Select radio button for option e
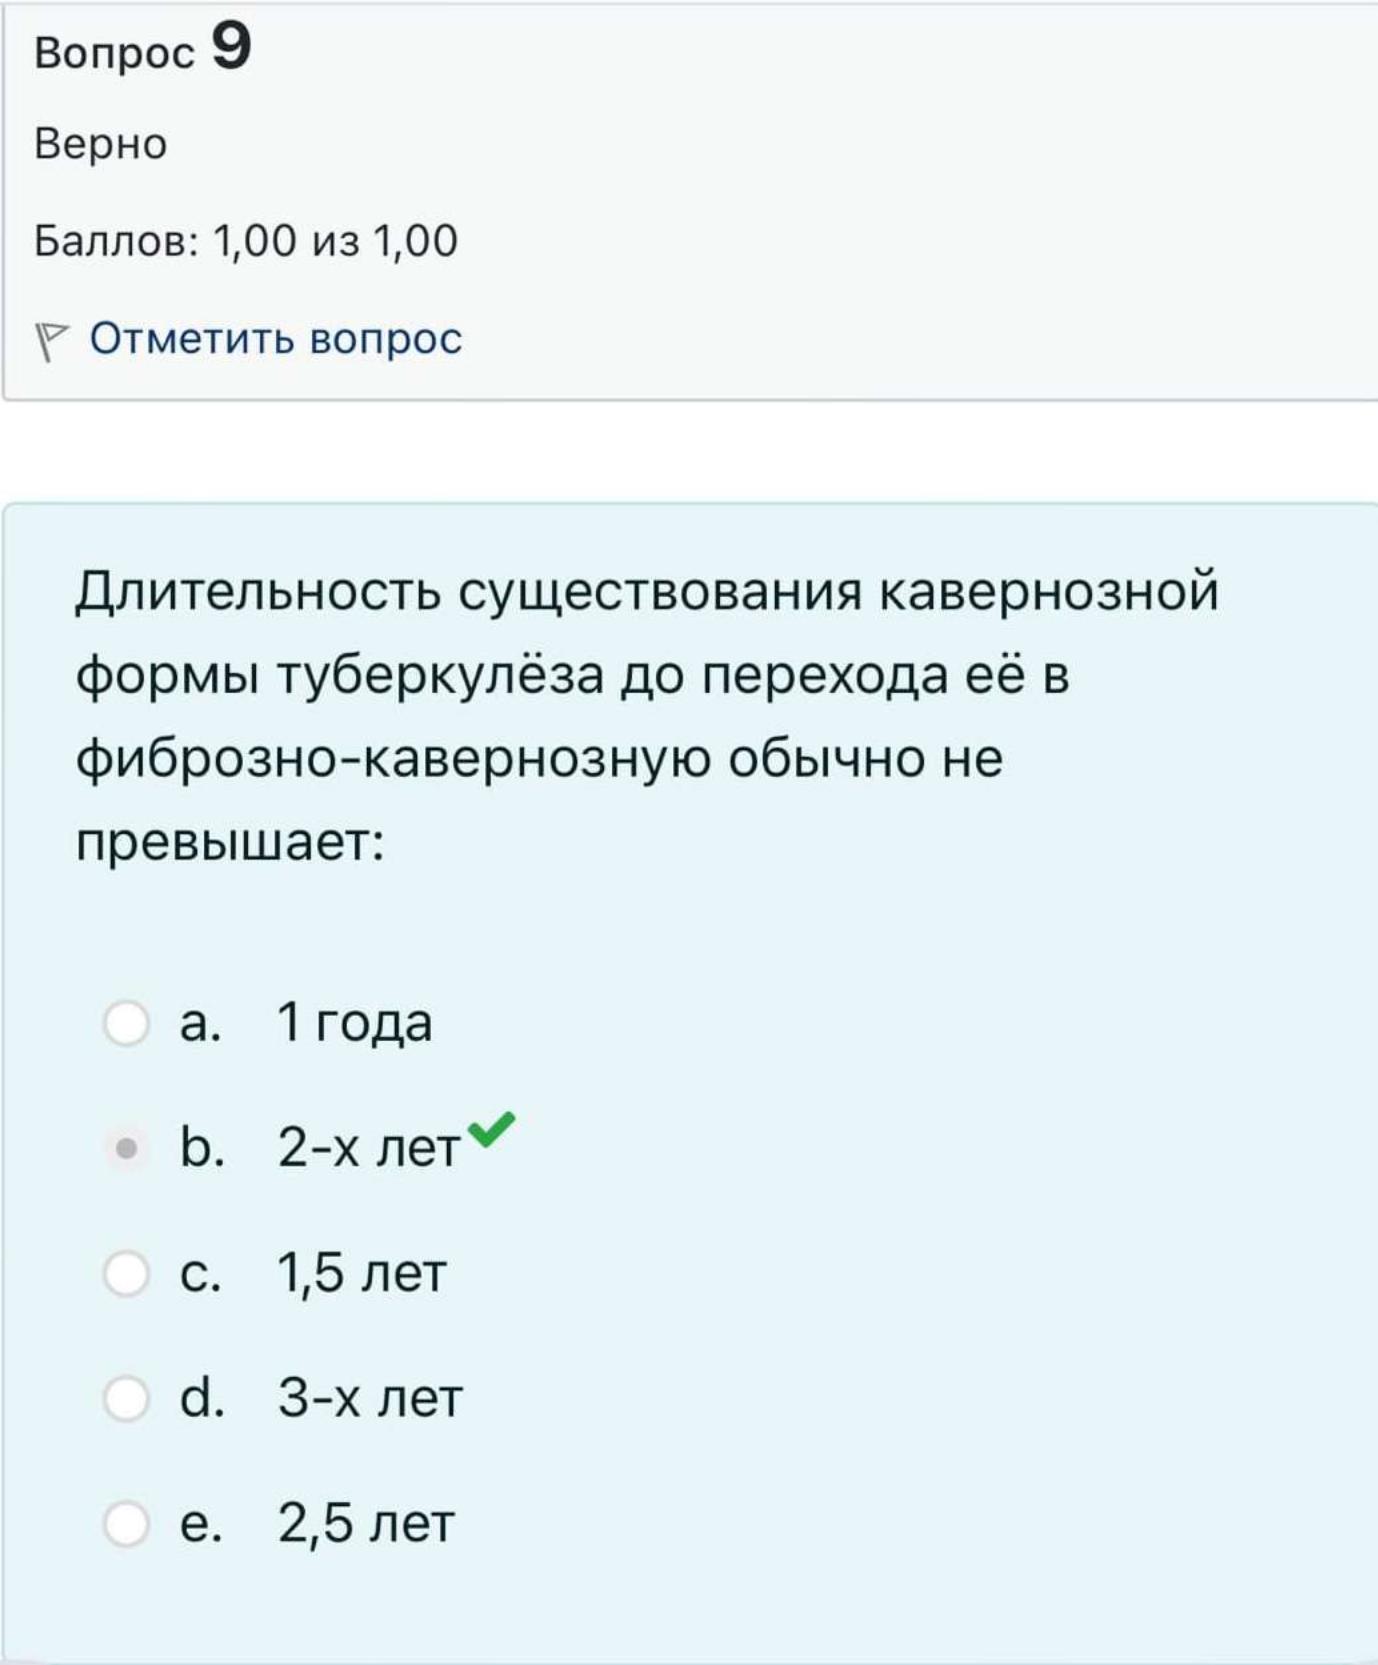Viewport: 1378px width, 1665px height. click(127, 1523)
